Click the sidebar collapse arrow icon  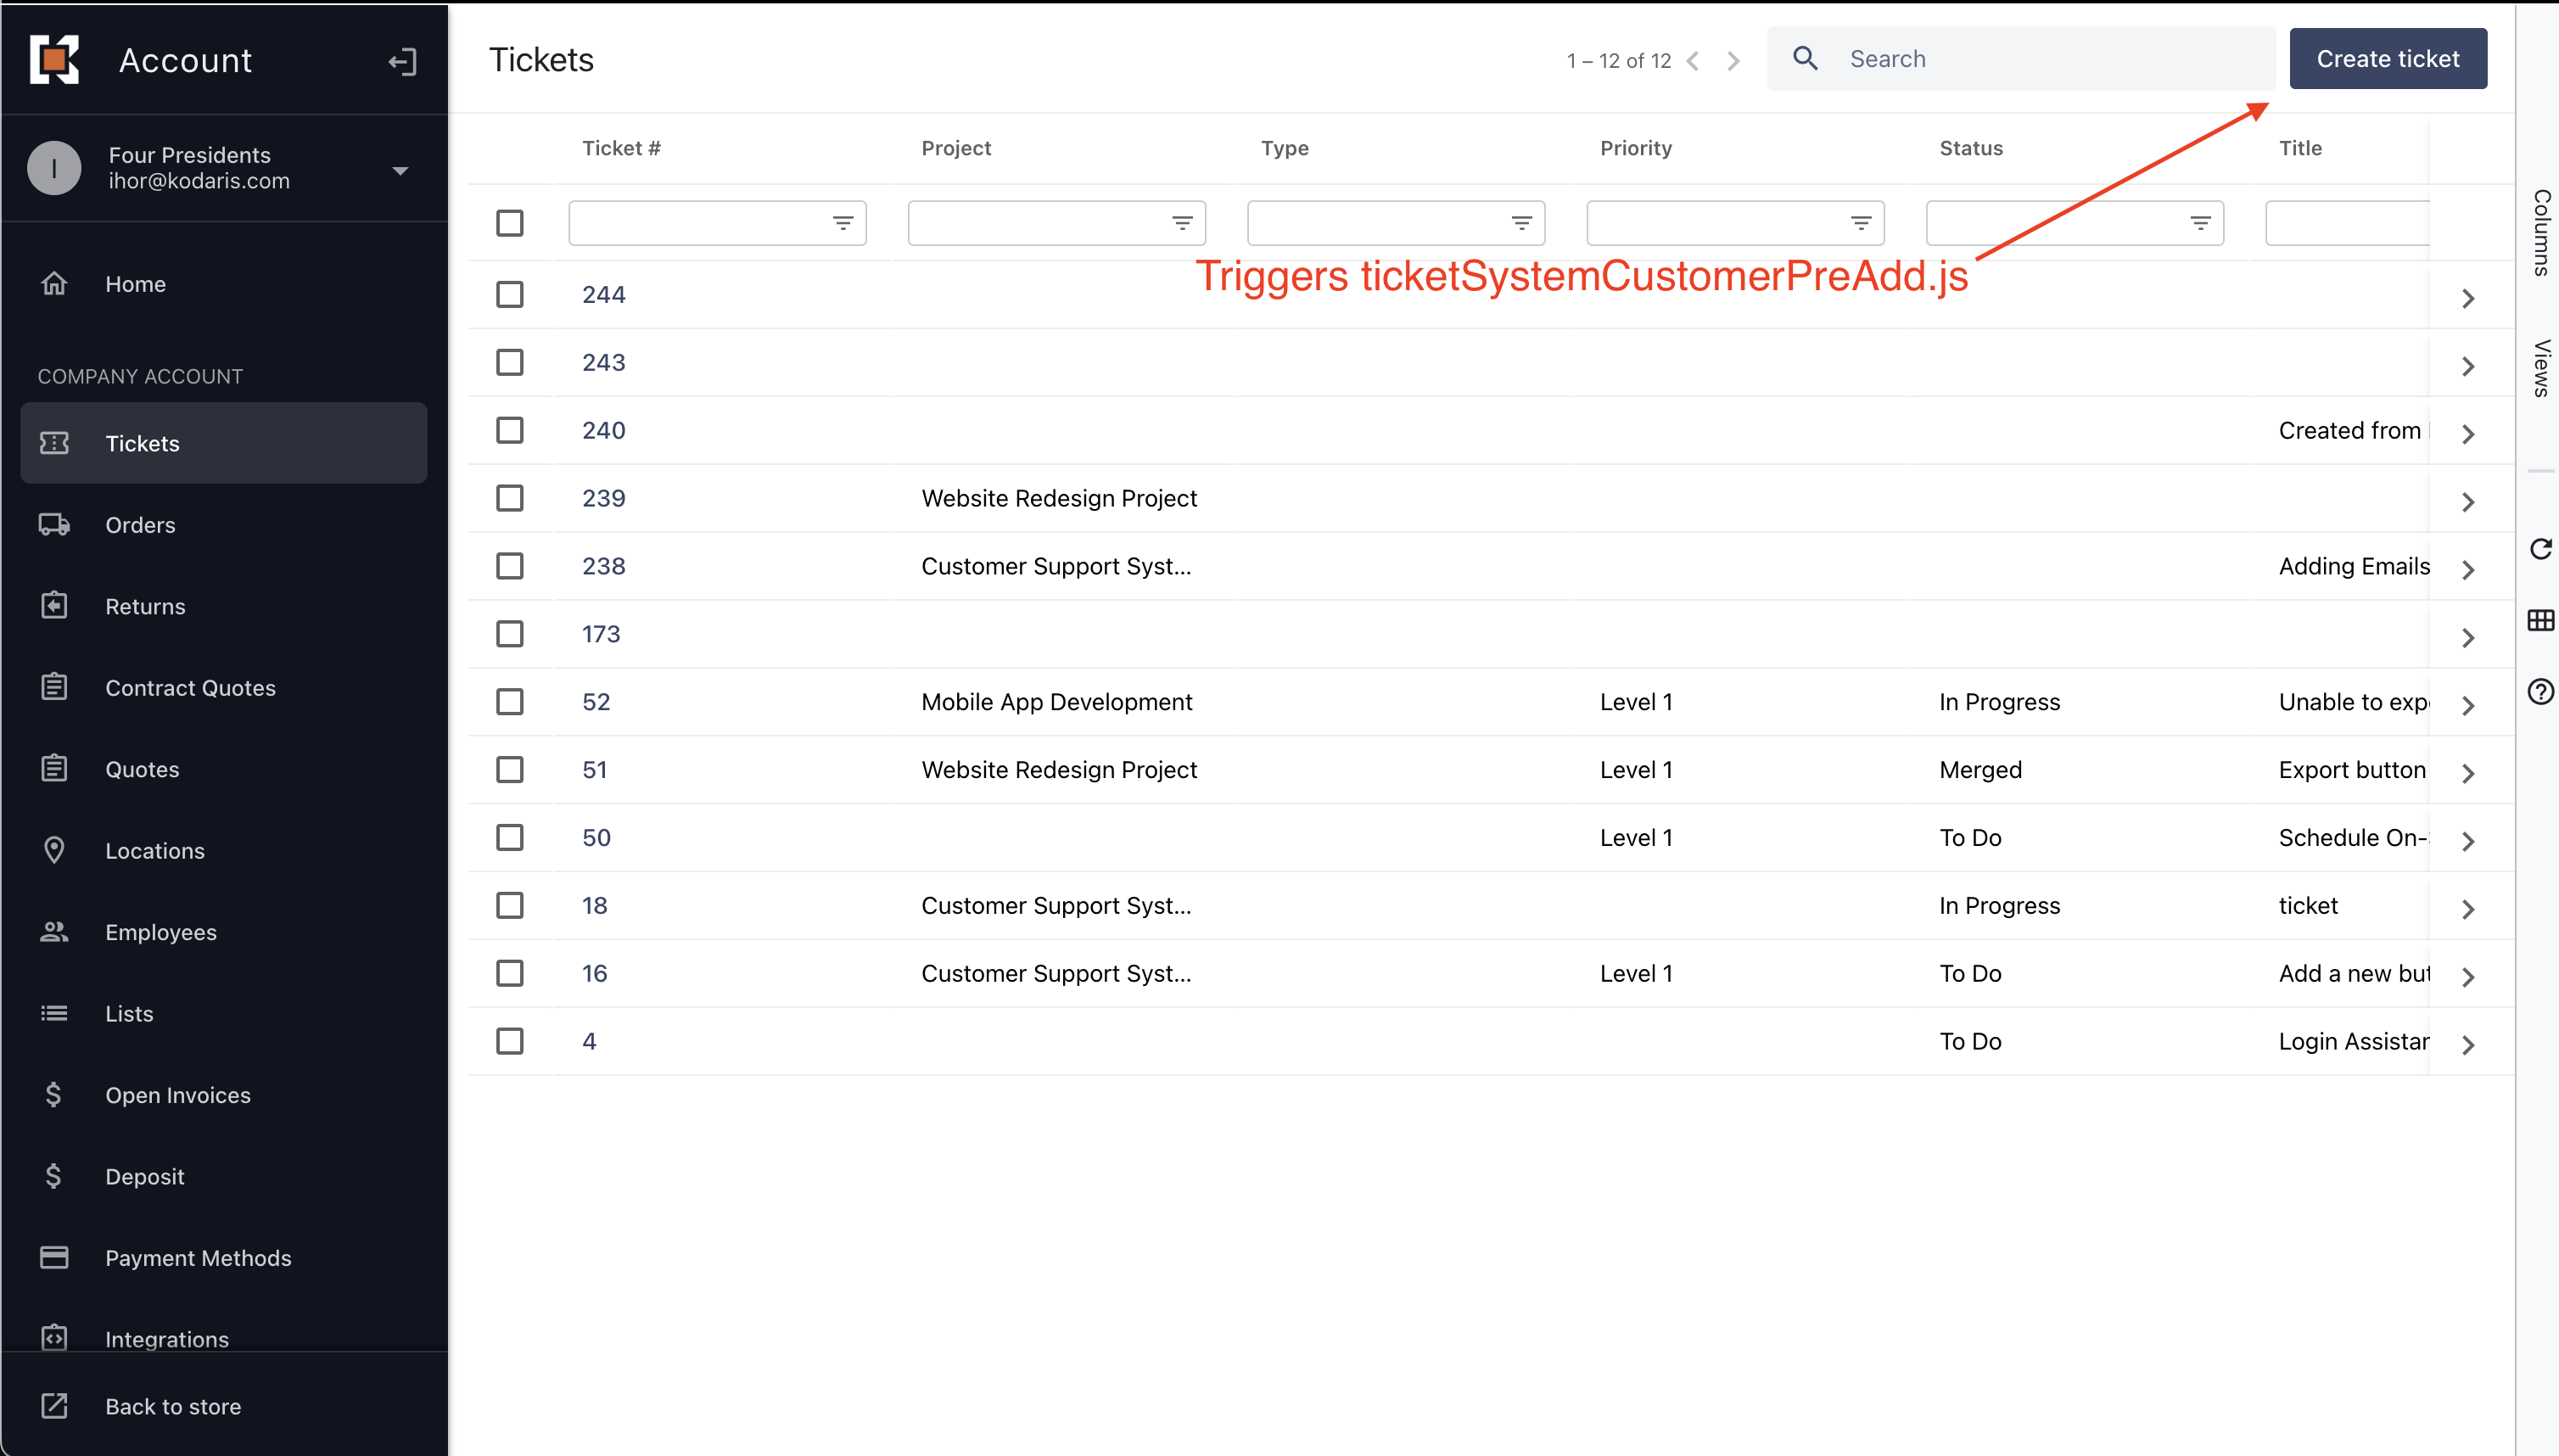tap(402, 62)
